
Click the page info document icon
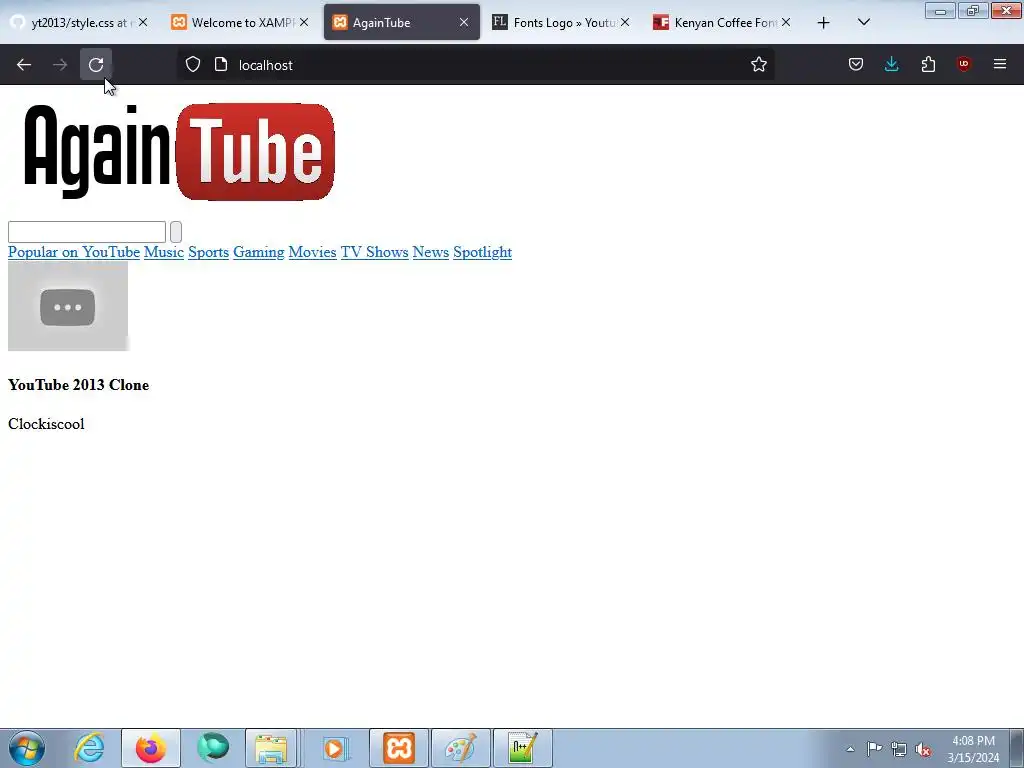221,65
